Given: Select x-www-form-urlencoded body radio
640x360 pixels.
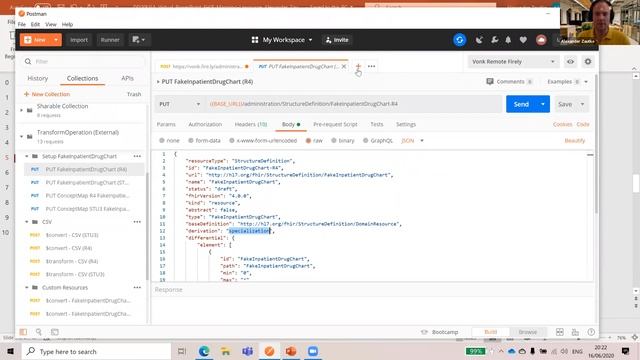Looking at the screenshot, I should click(232, 140).
